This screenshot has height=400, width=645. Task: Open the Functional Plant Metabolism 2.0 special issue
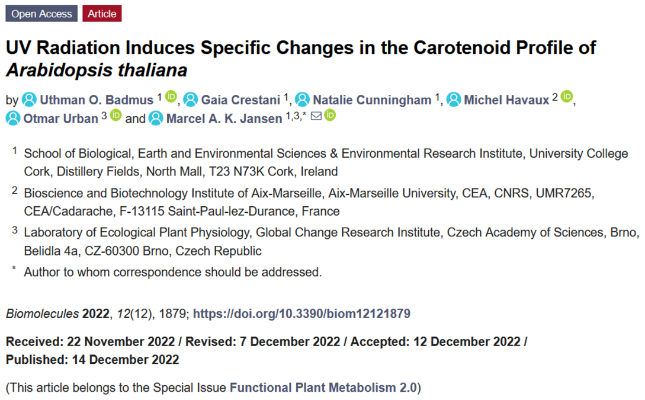point(325,387)
